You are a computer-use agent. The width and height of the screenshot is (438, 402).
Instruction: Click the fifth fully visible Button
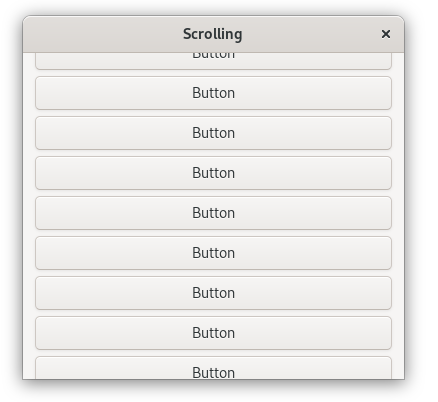213,253
